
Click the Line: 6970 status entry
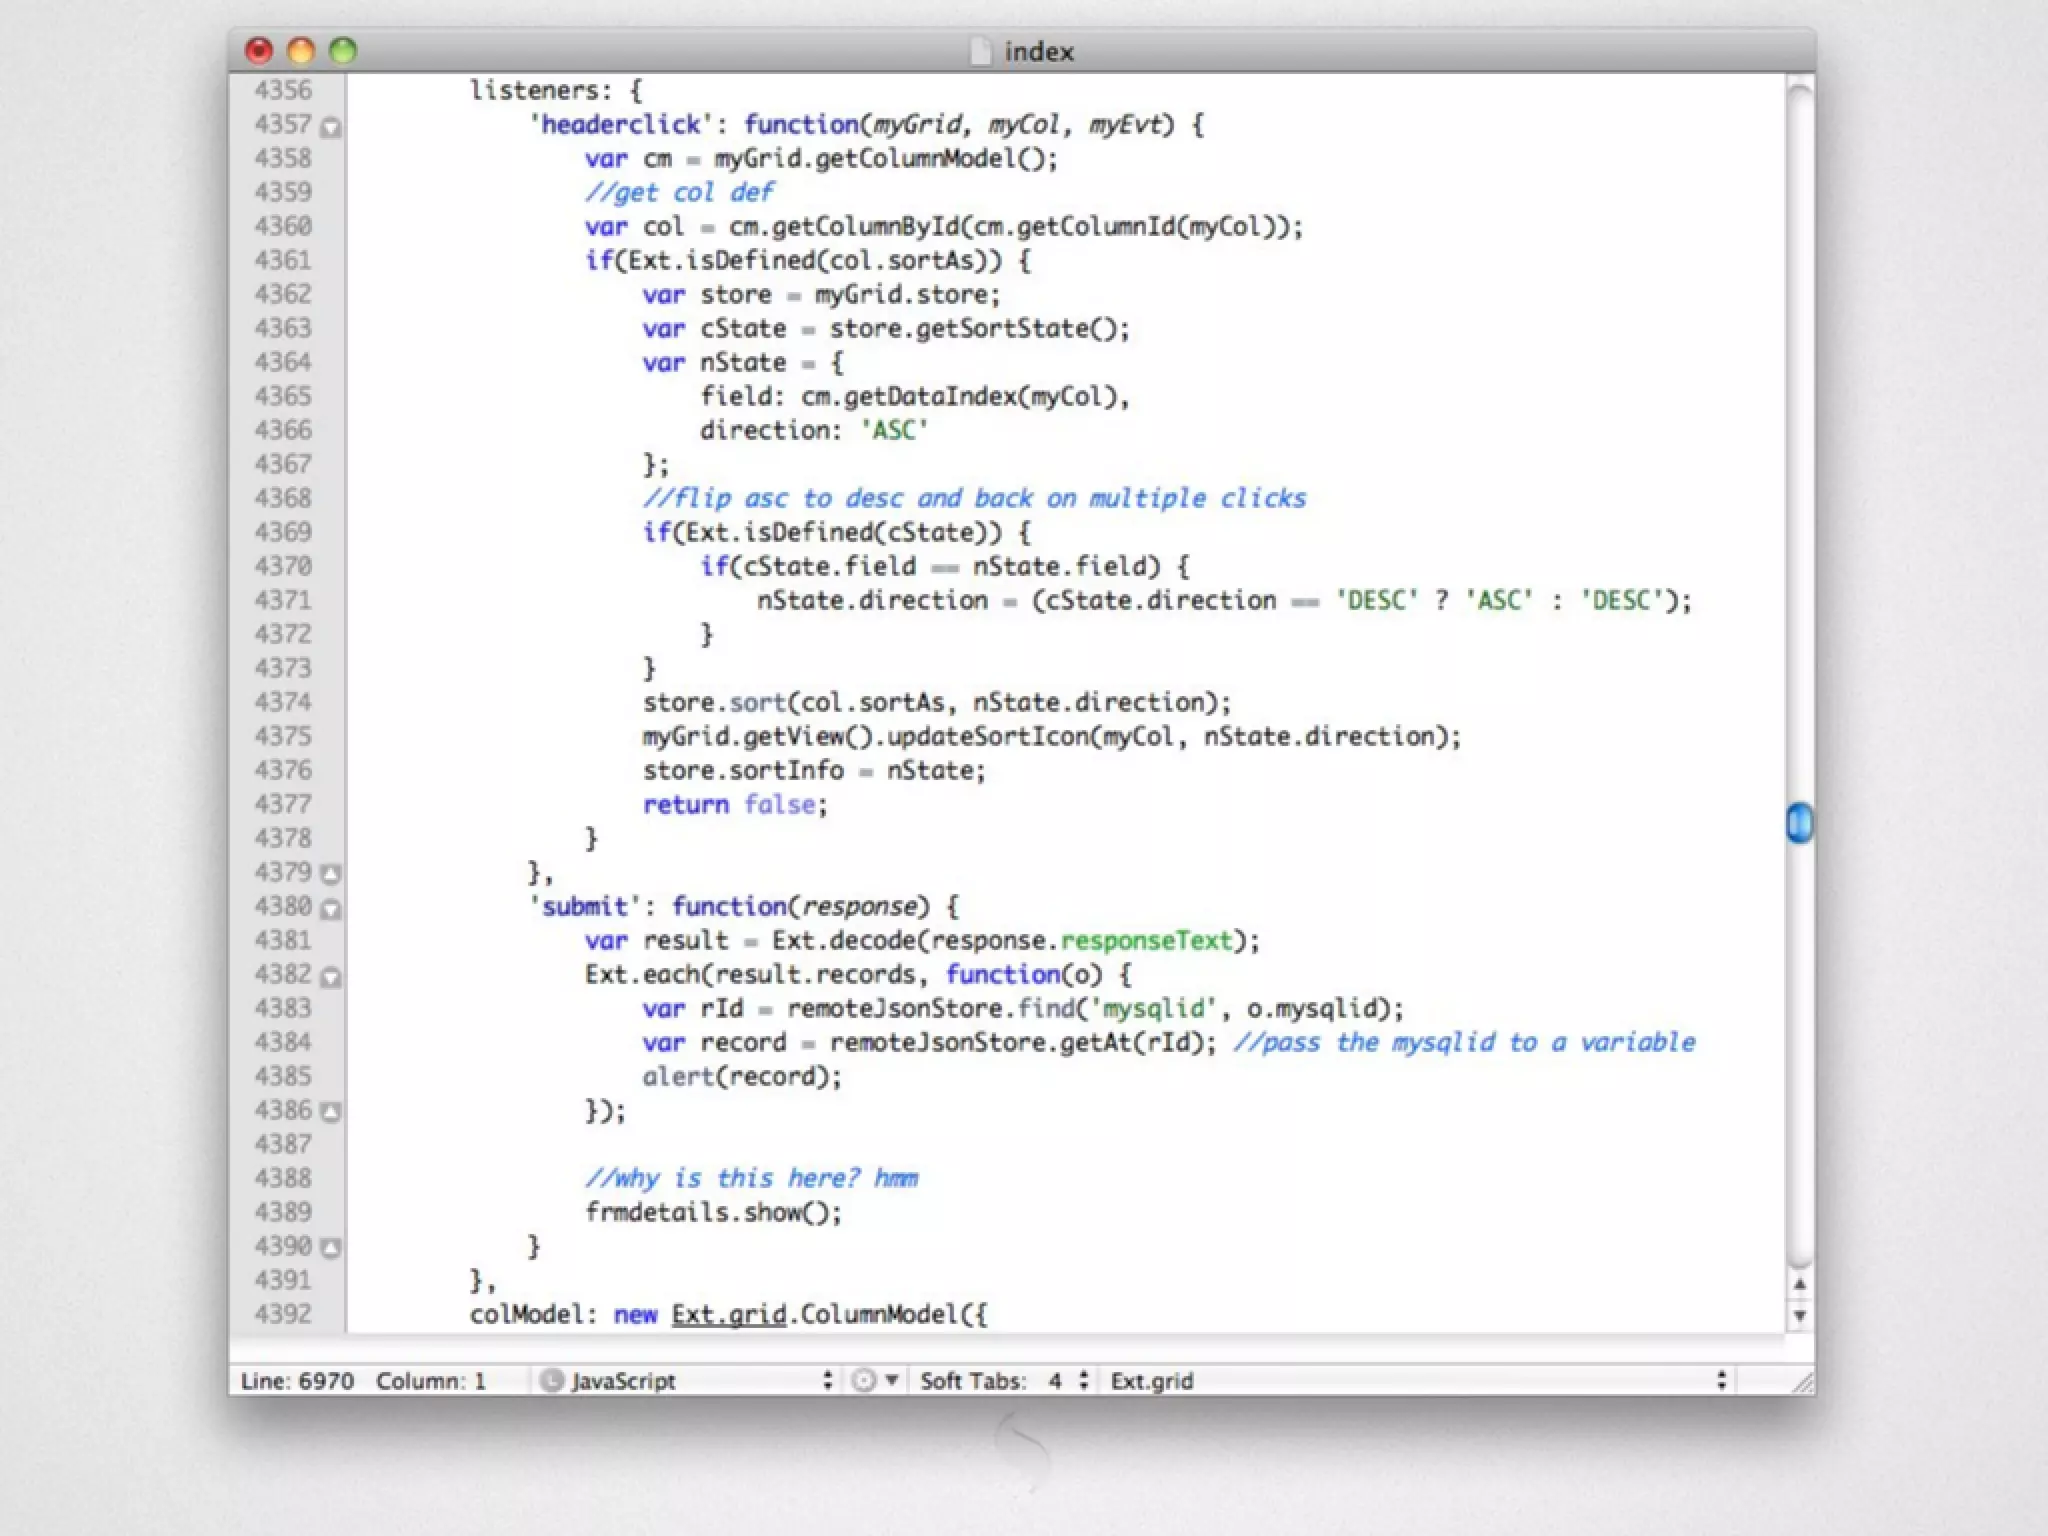tap(297, 1381)
